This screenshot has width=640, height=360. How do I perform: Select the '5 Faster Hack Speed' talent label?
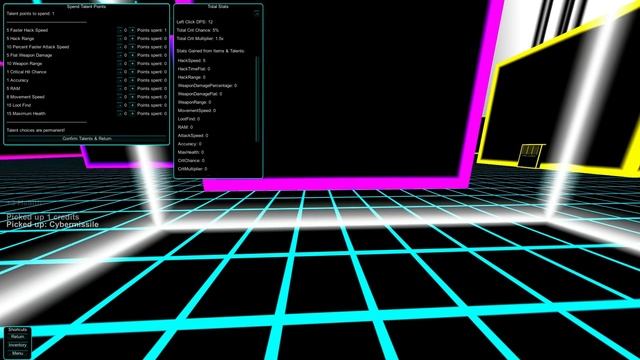click(x=27, y=30)
